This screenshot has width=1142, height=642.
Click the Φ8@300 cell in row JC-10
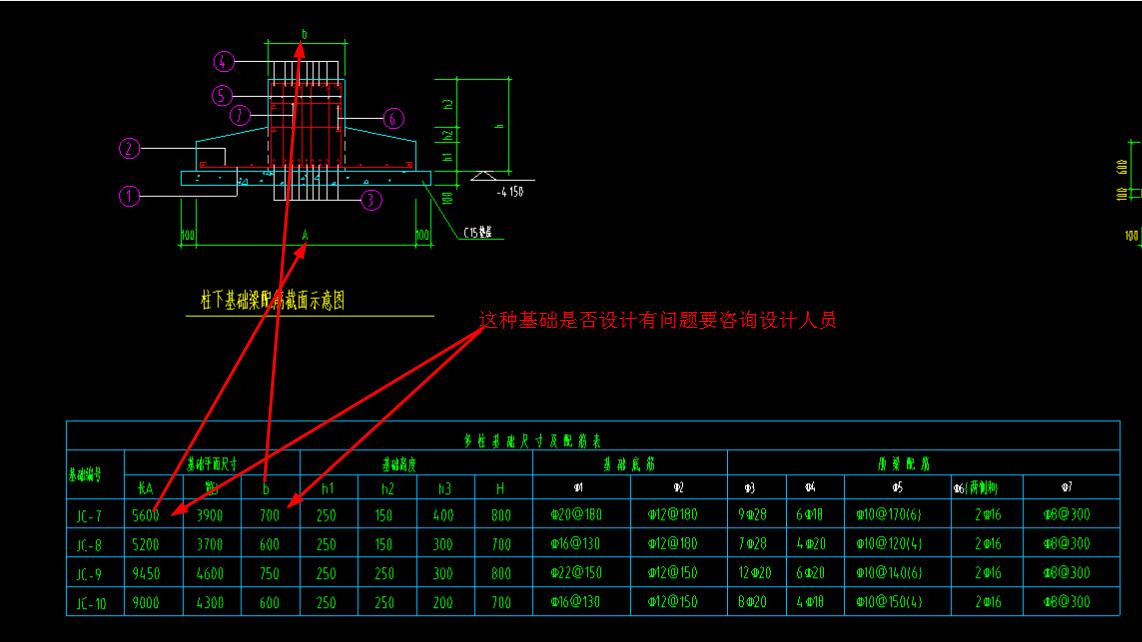pos(1067,602)
